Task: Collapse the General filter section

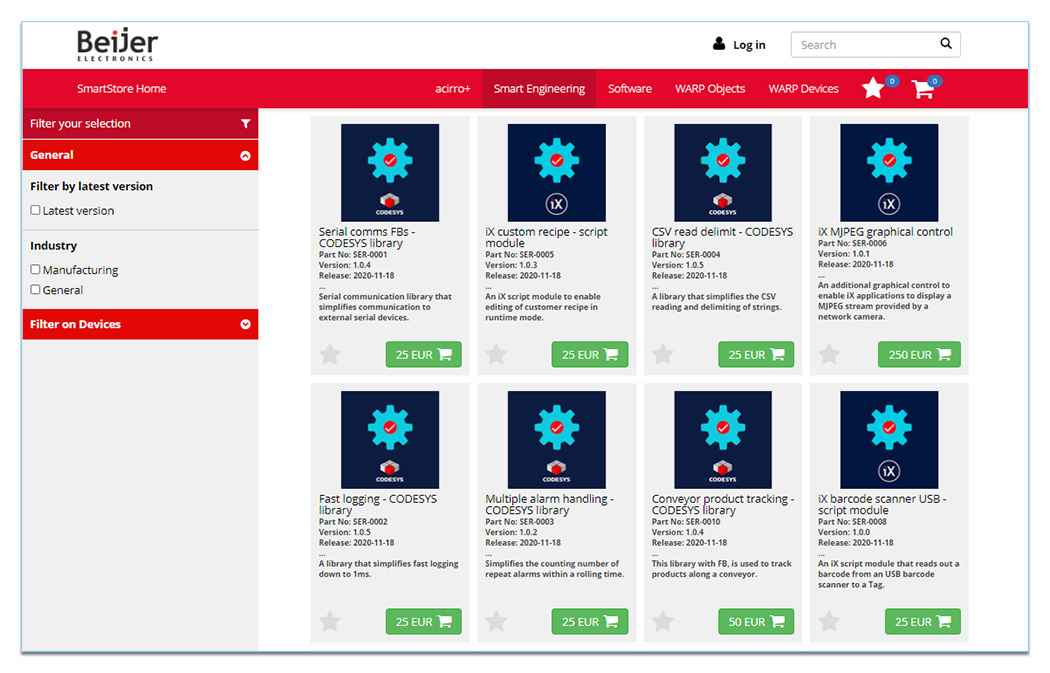Action: (245, 155)
